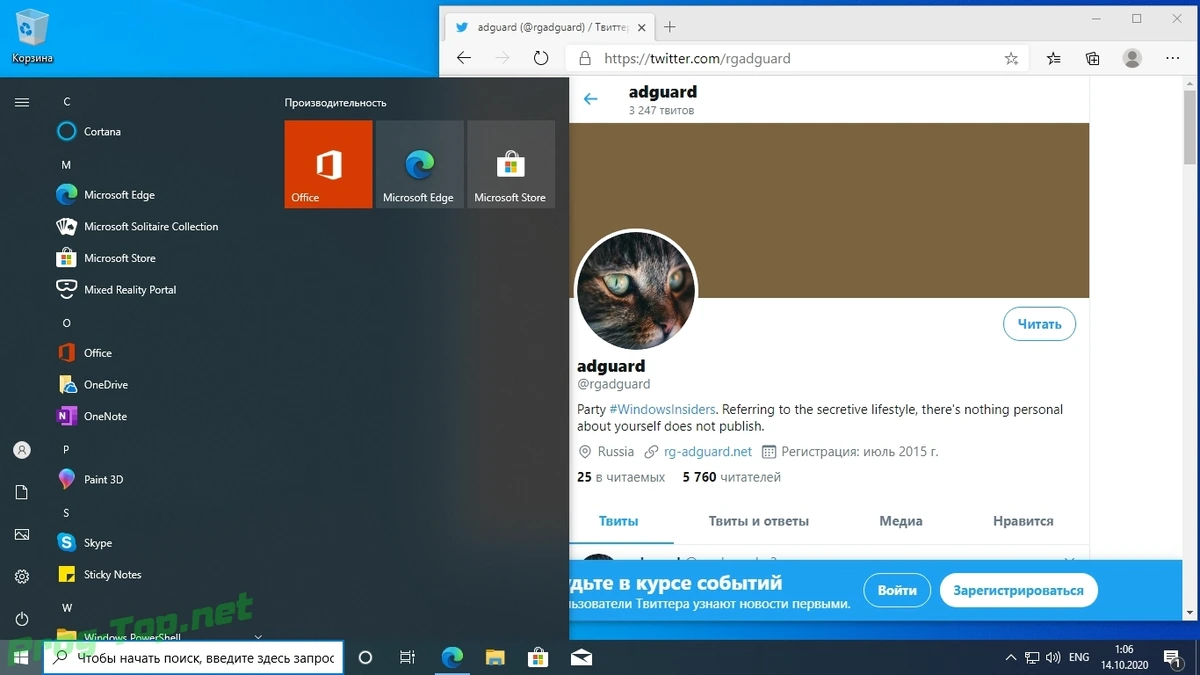The image size is (1200, 675).
Task: Click the Twitter back arrow
Action: click(x=590, y=99)
